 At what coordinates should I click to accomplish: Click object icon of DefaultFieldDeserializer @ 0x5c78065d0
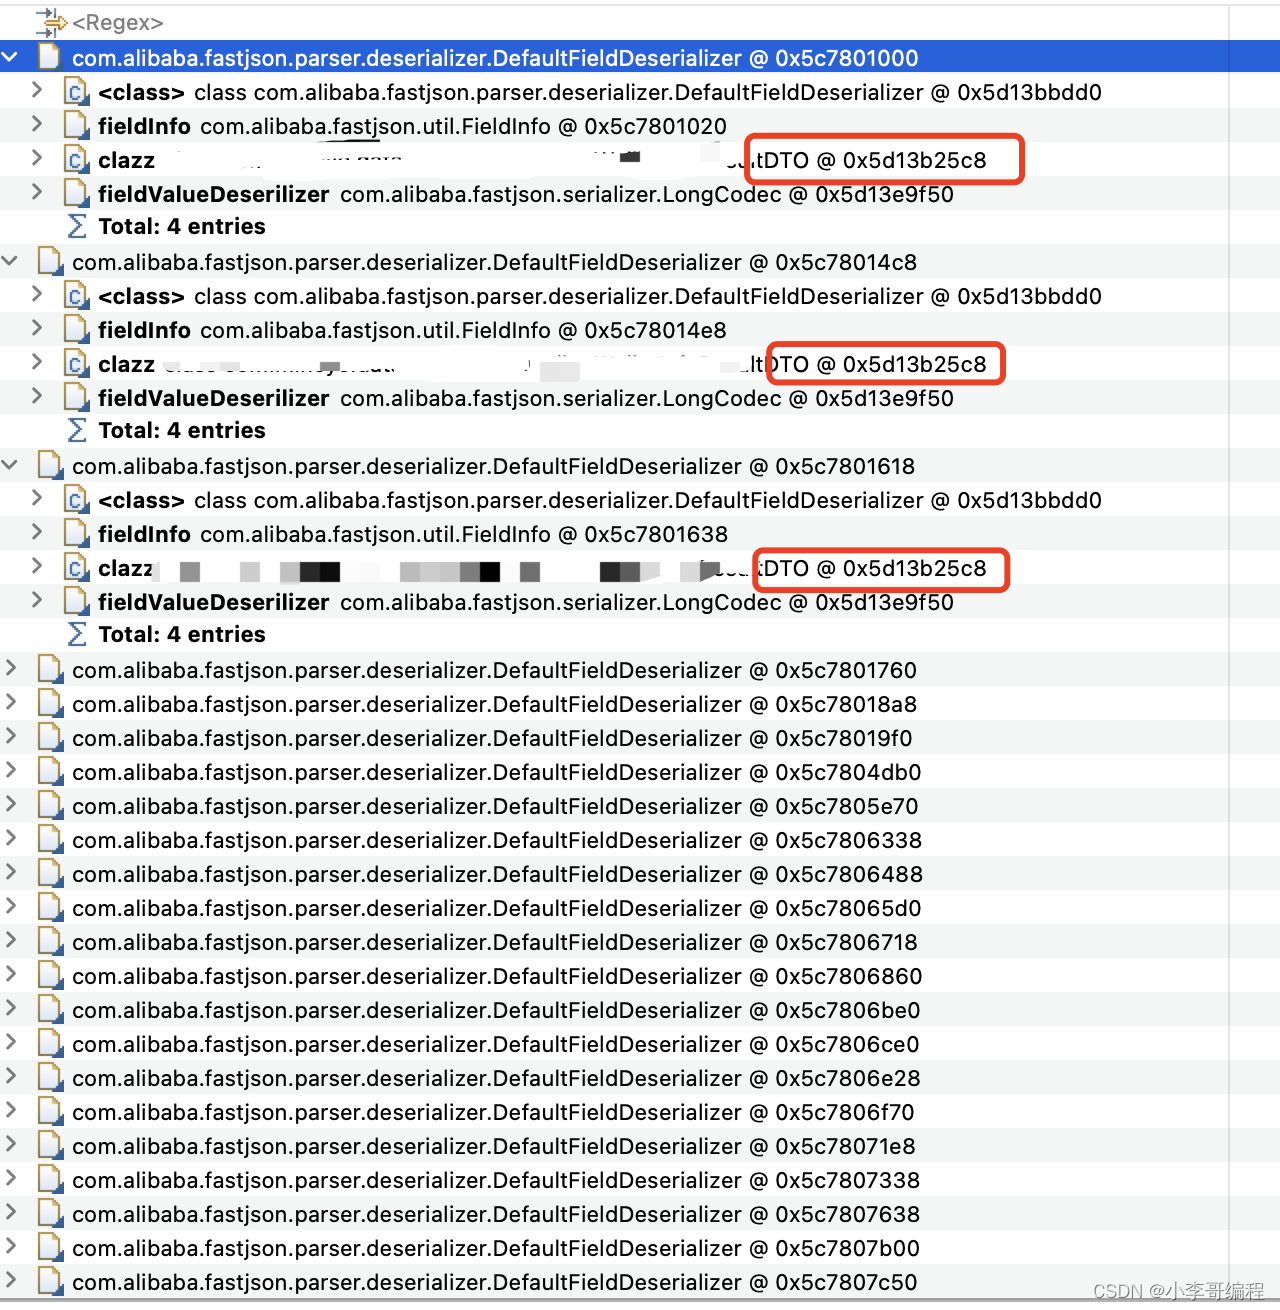click(50, 908)
